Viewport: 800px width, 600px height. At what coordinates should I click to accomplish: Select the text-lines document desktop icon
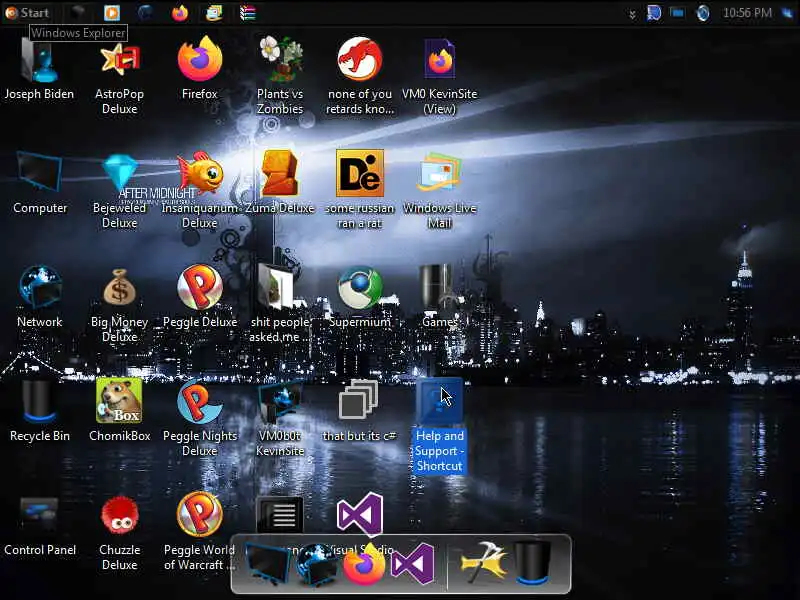point(280,515)
